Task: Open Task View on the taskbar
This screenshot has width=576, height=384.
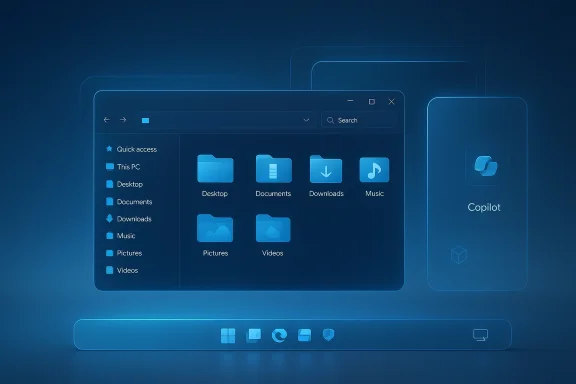Action: [x=253, y=335]
